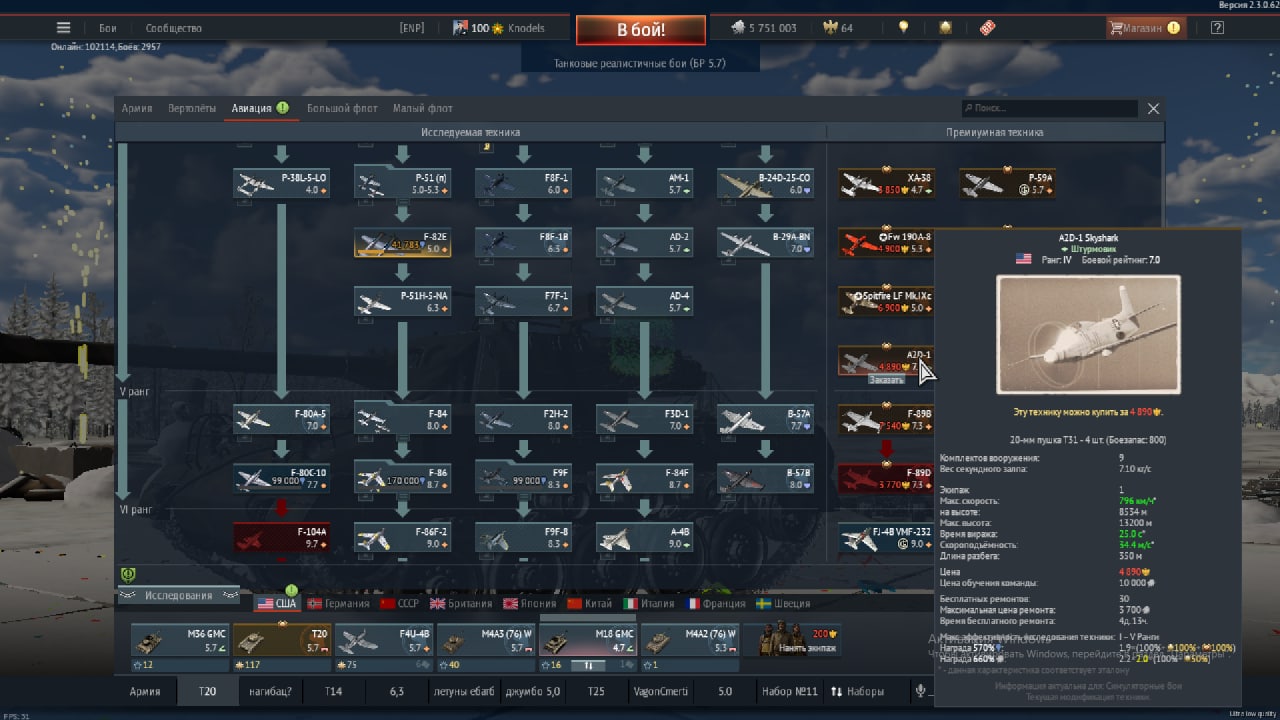Screen dimensions: 1280x720
Task: Select the Италия nation flag
Action: tap(649, 604)
